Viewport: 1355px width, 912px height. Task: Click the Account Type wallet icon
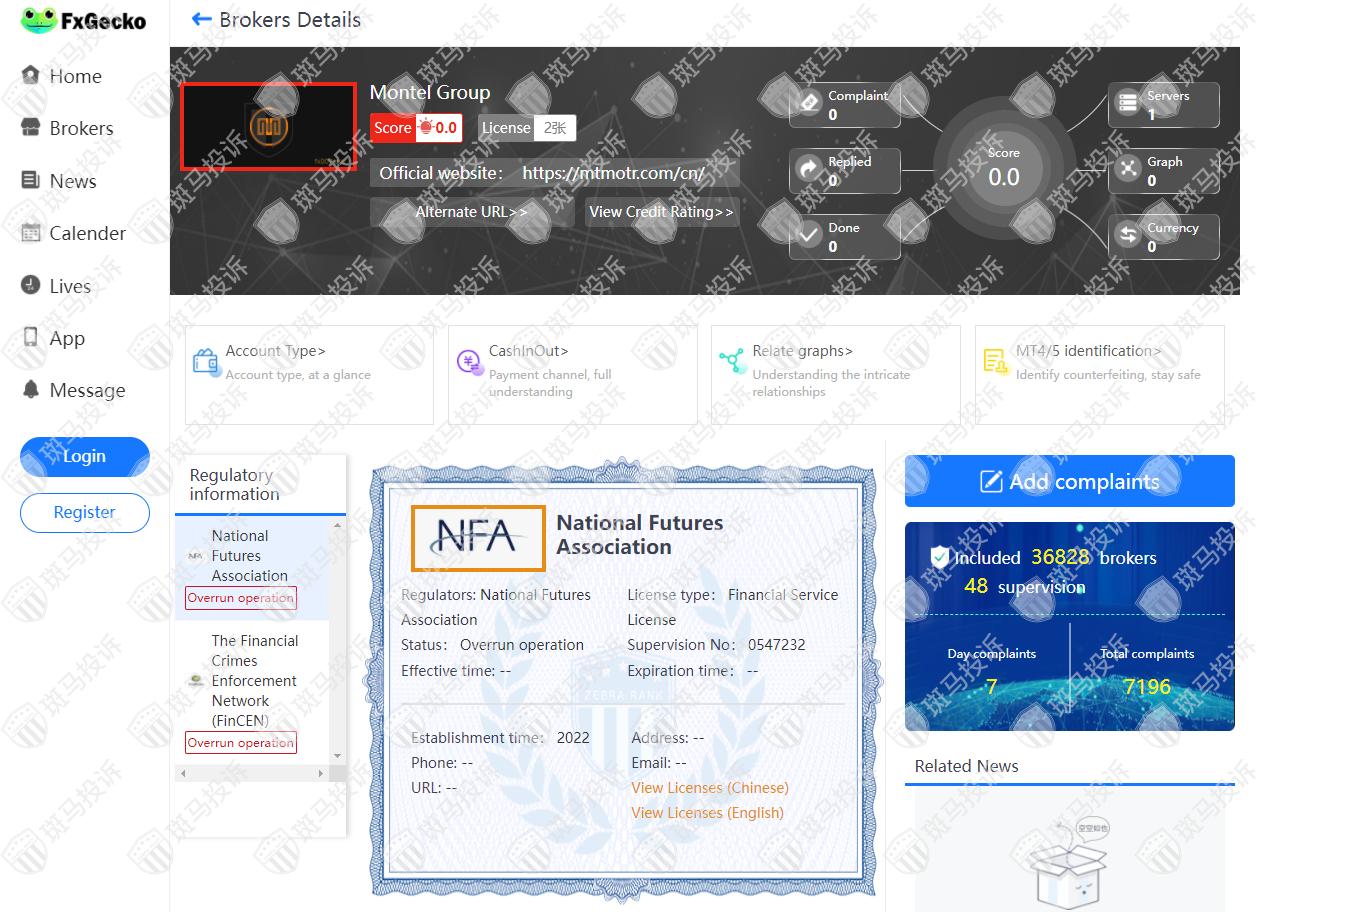click(206, 361)
